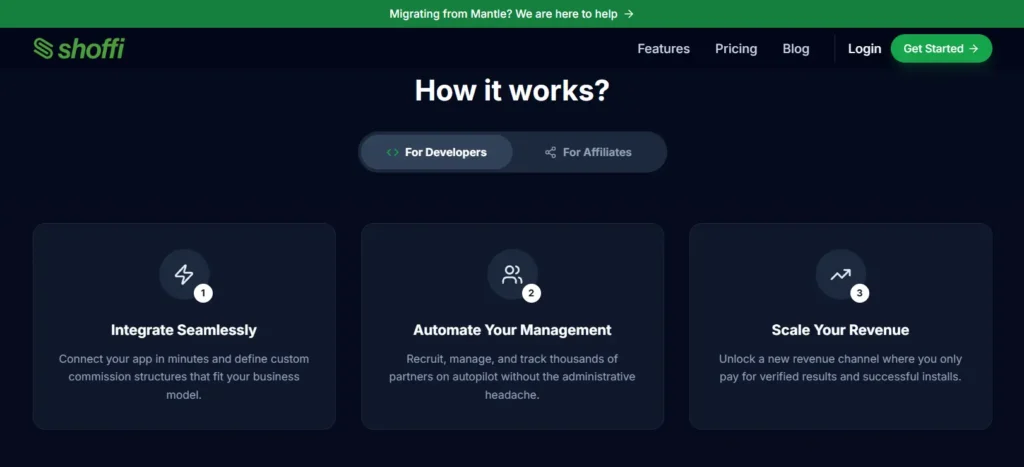
Task: Click the Migrating from Mantle banner text
Action: 503,14
